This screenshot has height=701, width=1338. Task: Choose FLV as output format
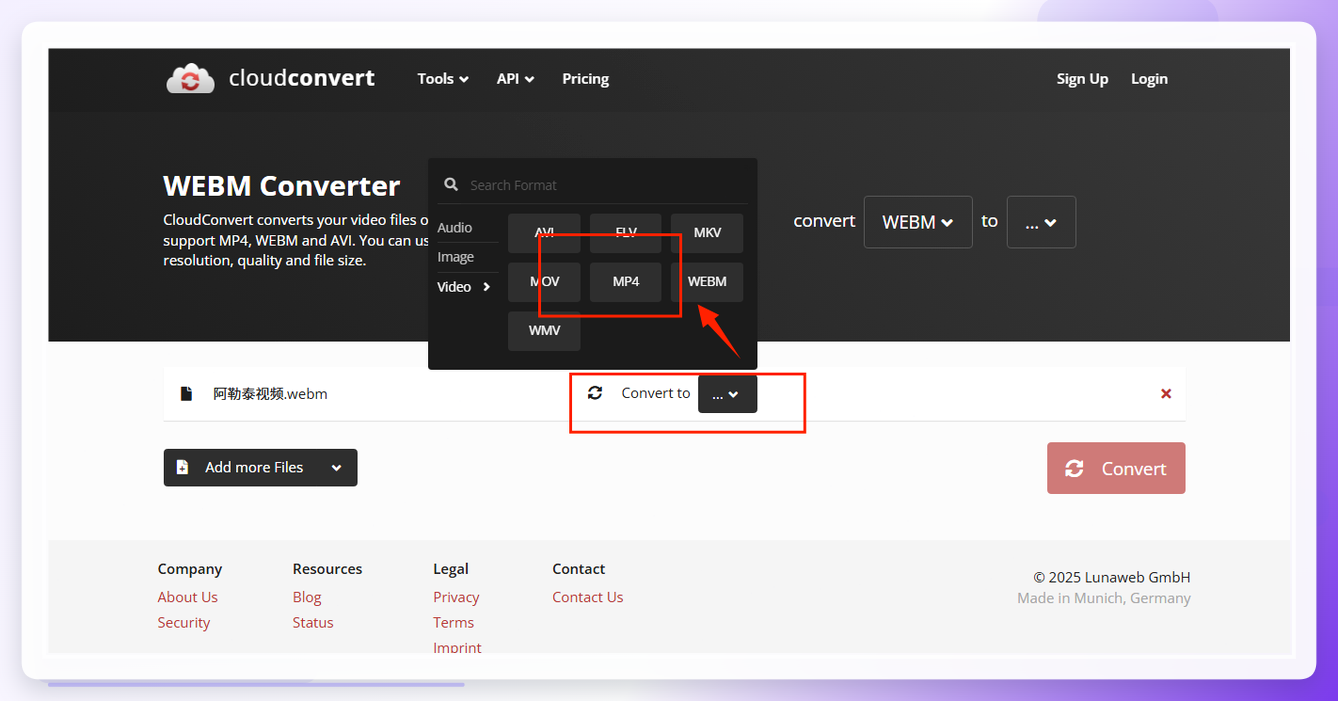coord(626,233)
